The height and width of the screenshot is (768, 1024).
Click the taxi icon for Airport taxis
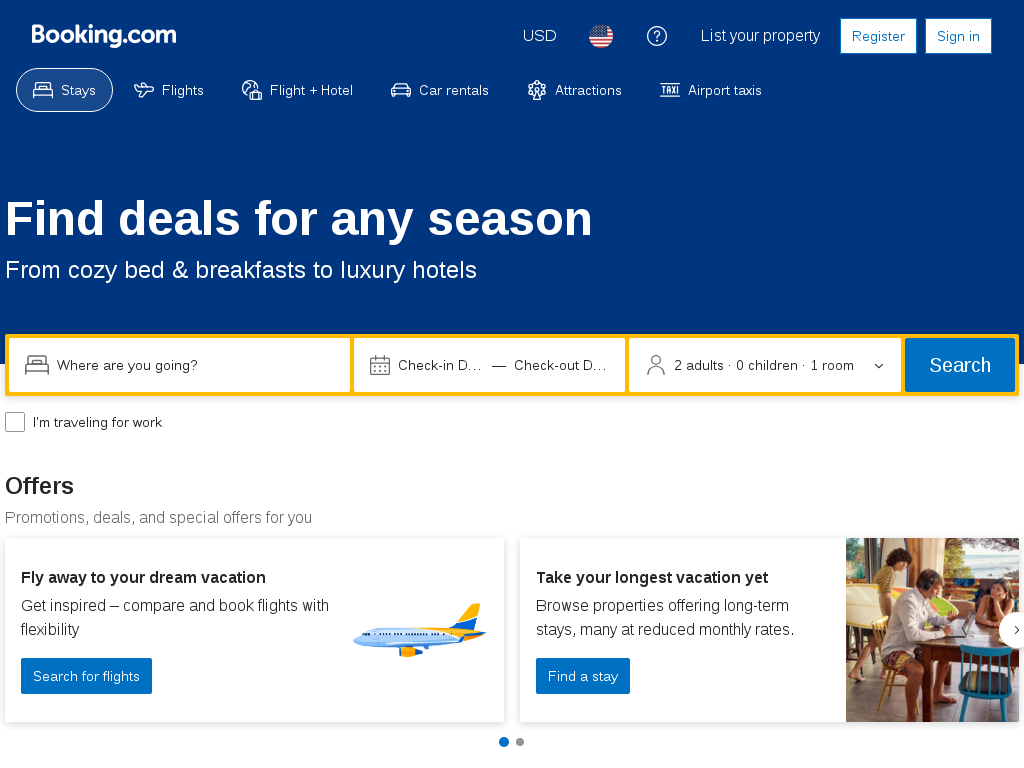(x=669, y=90)
